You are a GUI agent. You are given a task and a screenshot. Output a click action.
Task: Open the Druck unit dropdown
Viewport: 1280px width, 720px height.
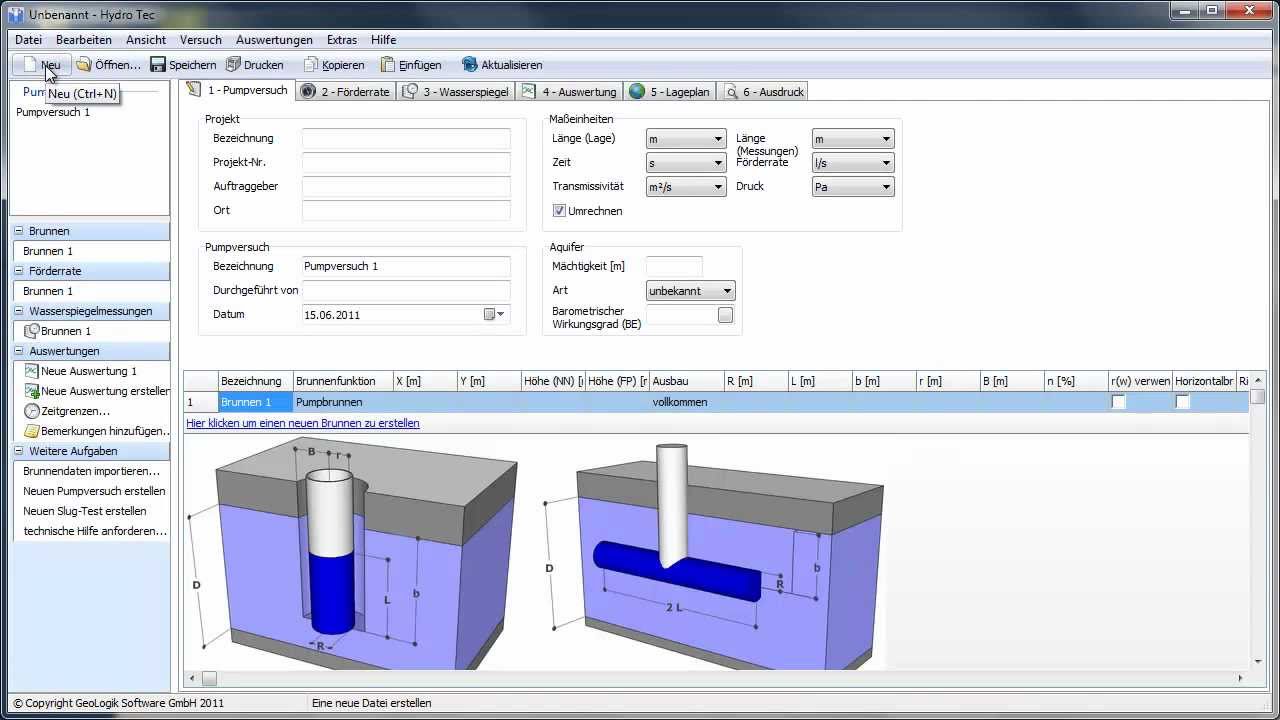853,187
